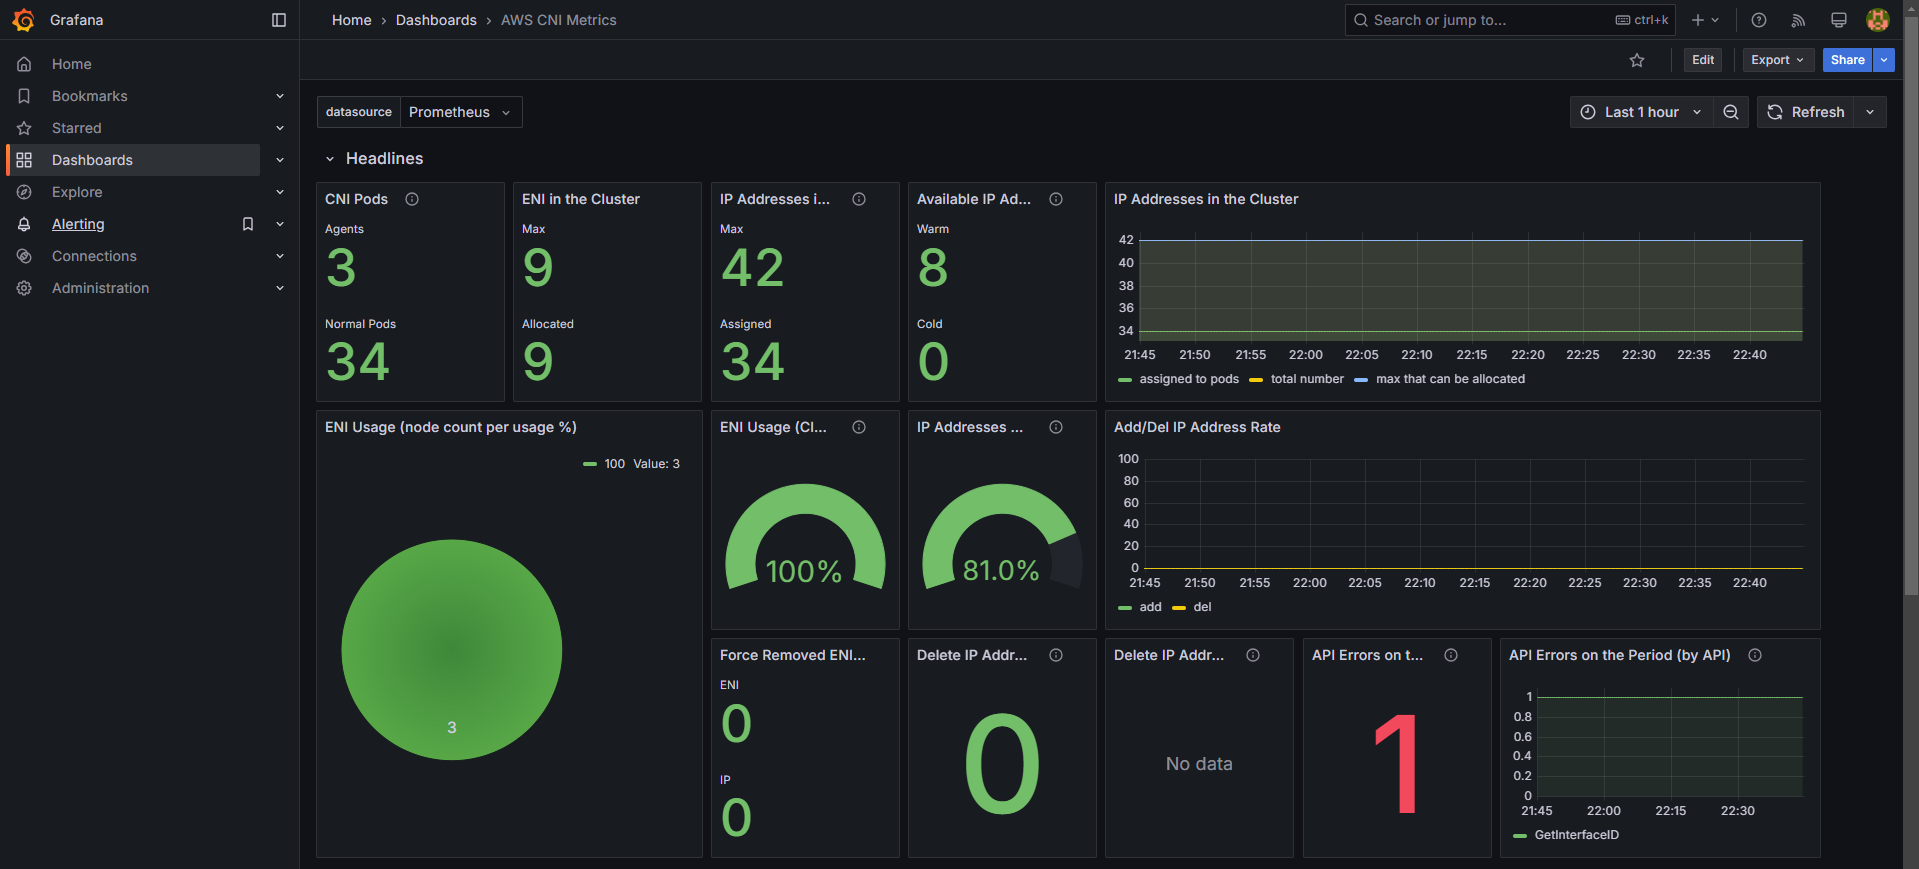
Task: Open the Last 1 hour time picker
Action: point(1641,112)
